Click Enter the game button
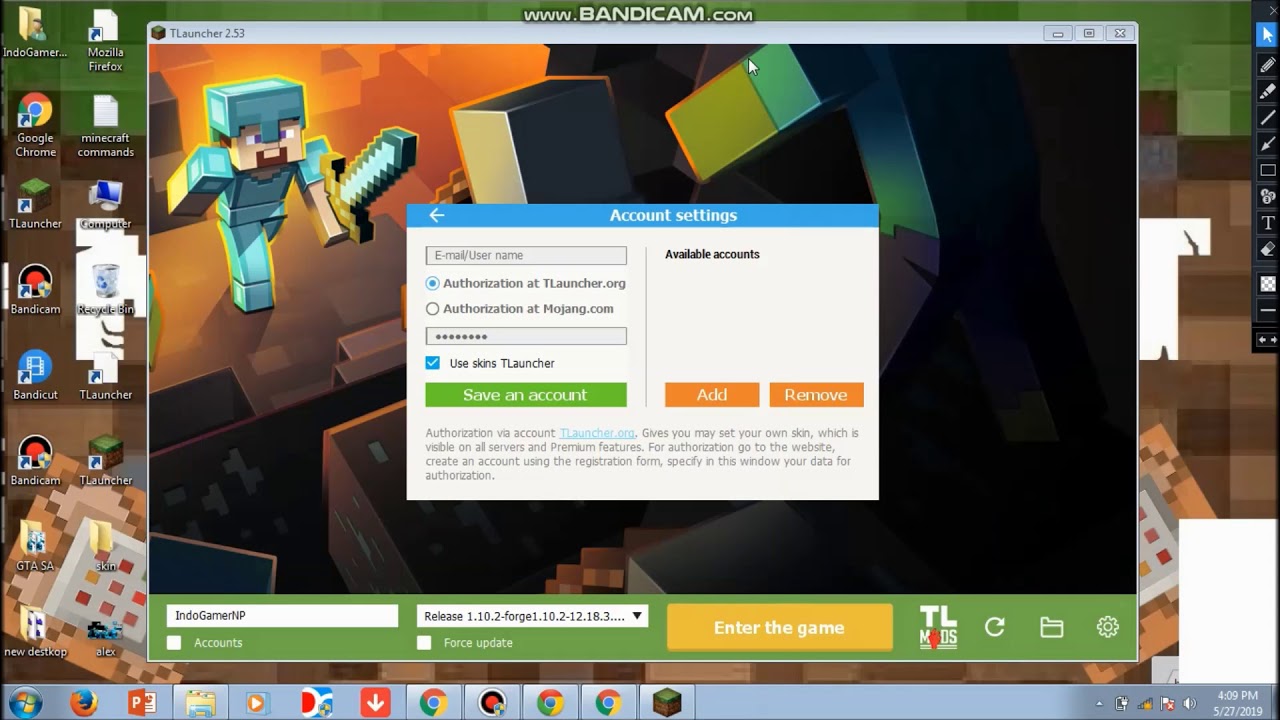This screenshot has height=720, width=1280. 779,628
